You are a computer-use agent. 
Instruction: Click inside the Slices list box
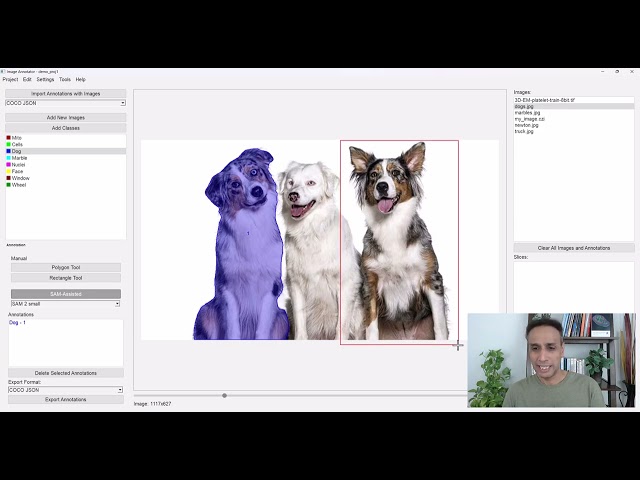pos(574,286)
